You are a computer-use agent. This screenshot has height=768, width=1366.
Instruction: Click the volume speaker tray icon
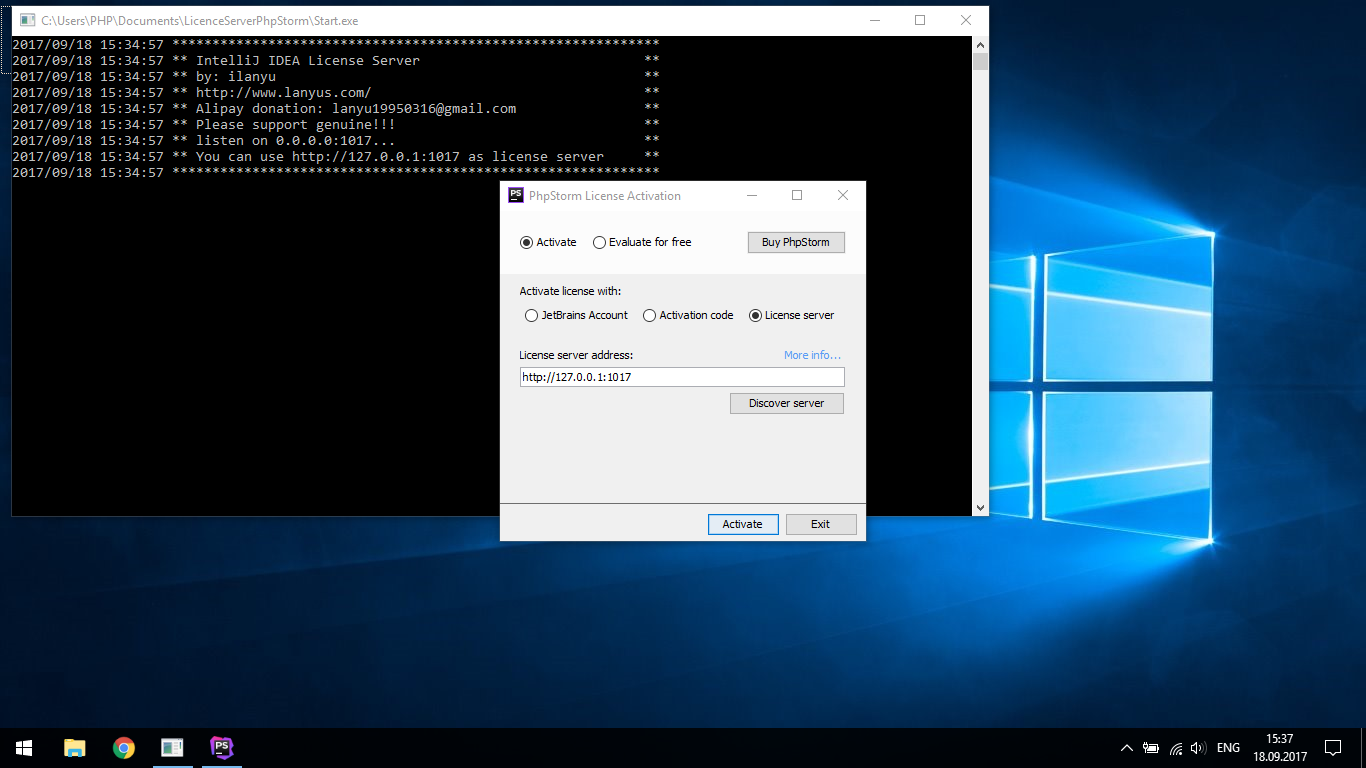pyautogui.click(x=1198, y=748)
